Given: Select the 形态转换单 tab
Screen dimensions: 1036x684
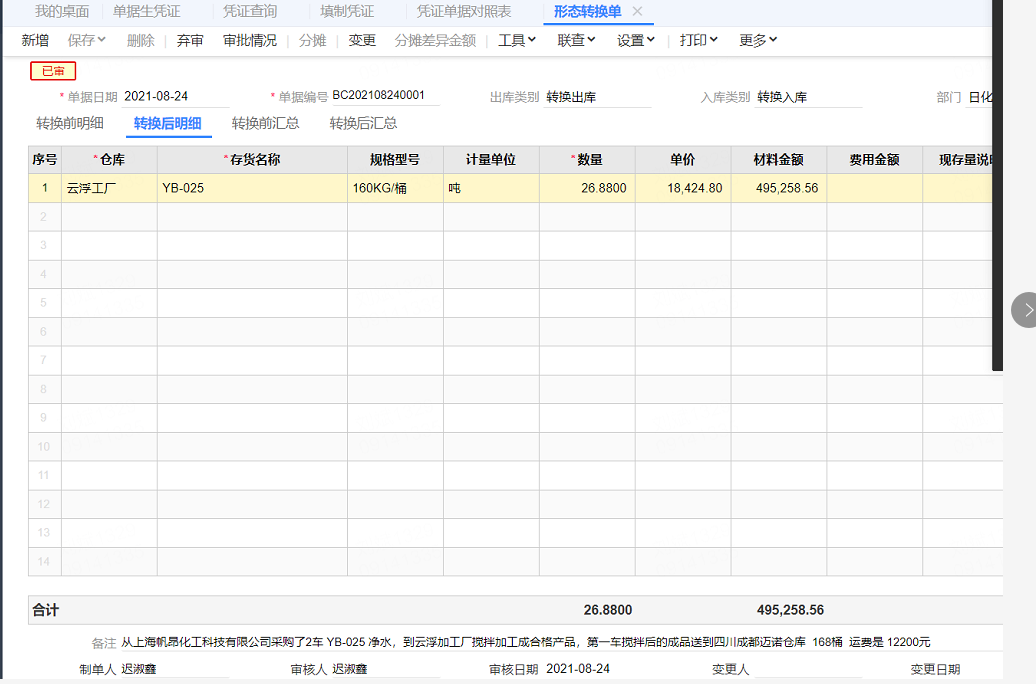Looking at the screenshot, I should coord(587,11).
